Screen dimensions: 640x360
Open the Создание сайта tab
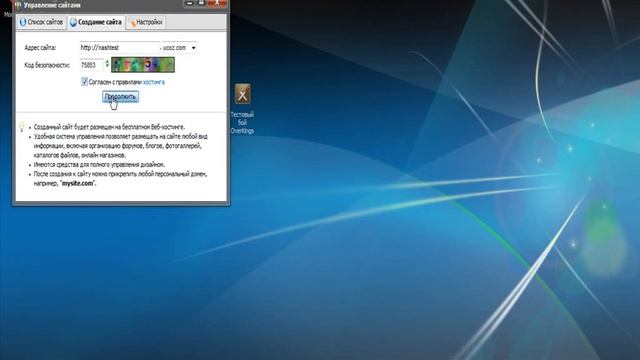(x=96, y=22)
